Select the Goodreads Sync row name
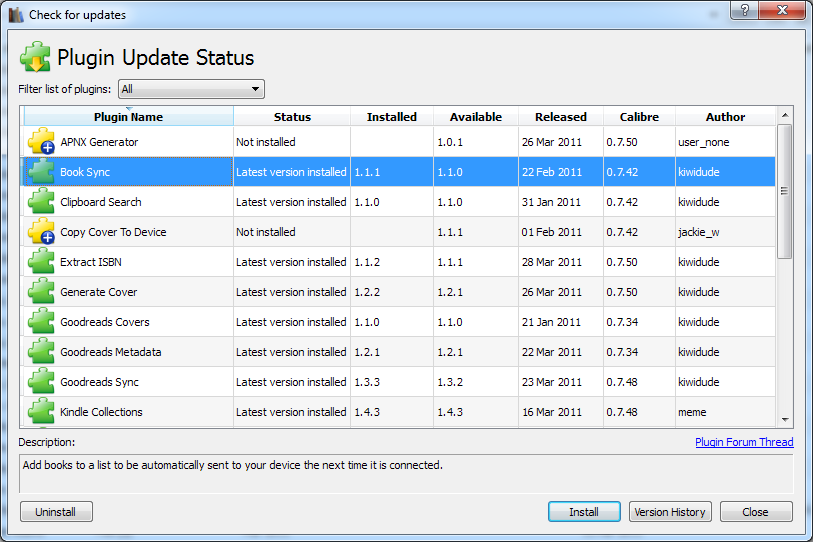Screen dimensions: 813x542 pyautogui.click(x=100, y=383)
